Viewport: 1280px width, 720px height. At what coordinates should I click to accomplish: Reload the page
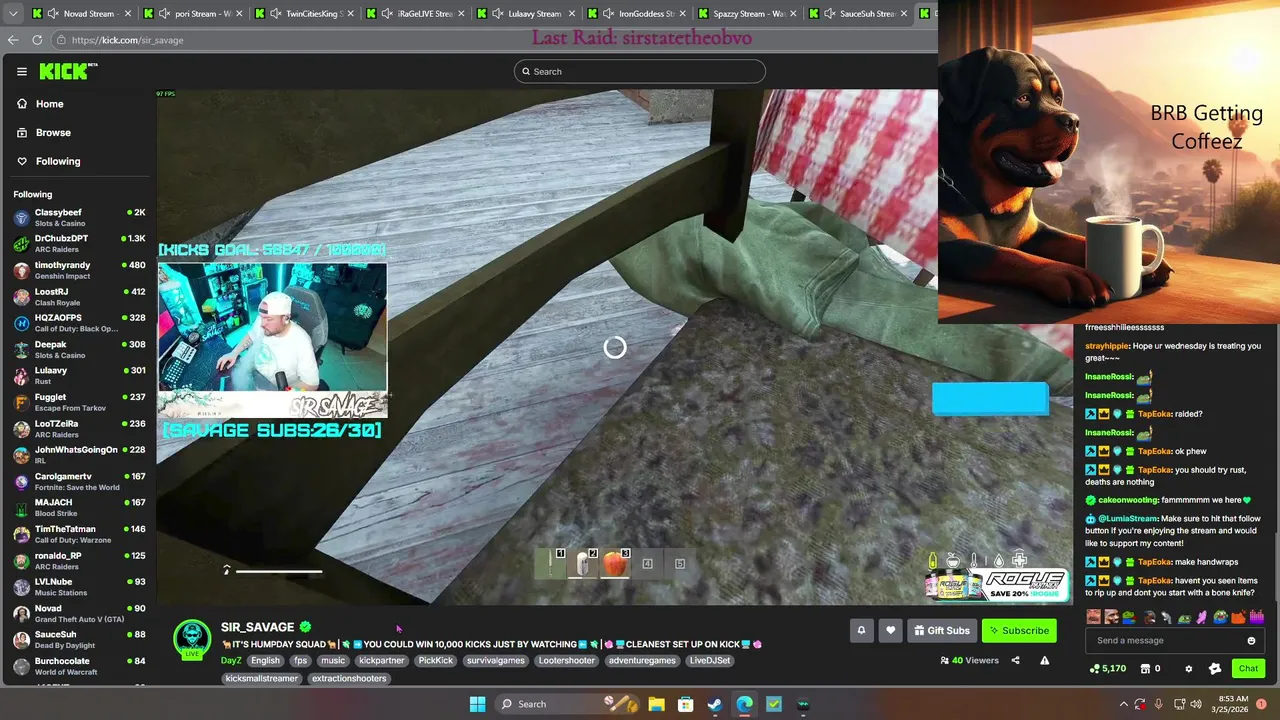[x=37, y=40]
